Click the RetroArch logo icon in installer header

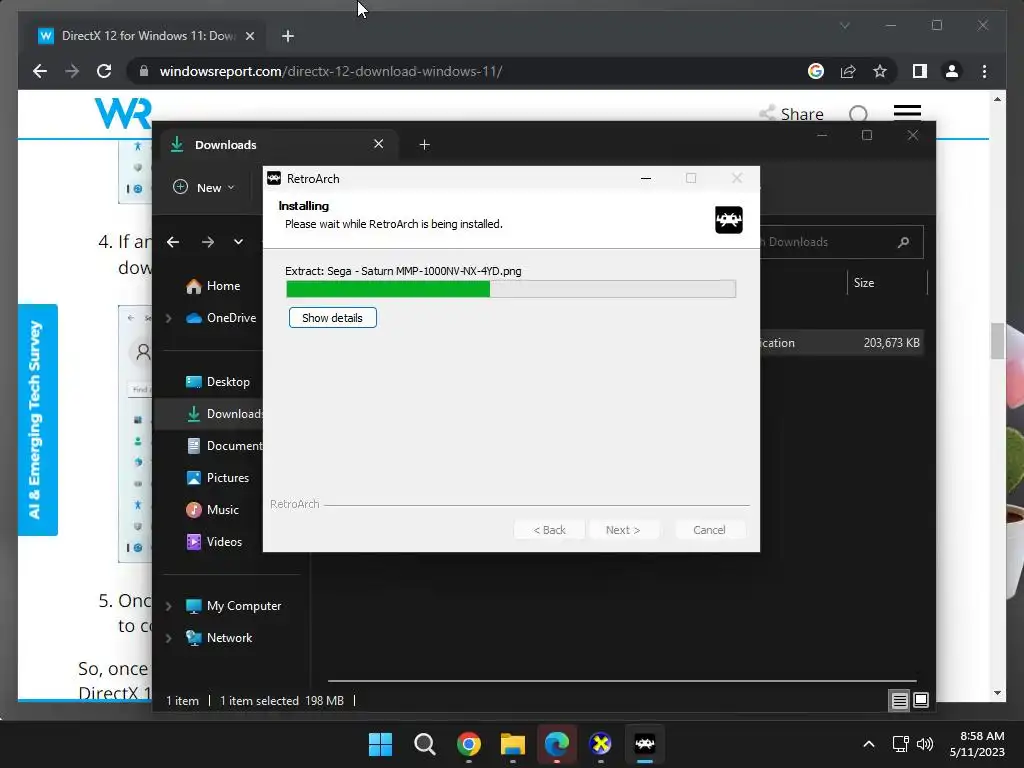pos(728,220)
